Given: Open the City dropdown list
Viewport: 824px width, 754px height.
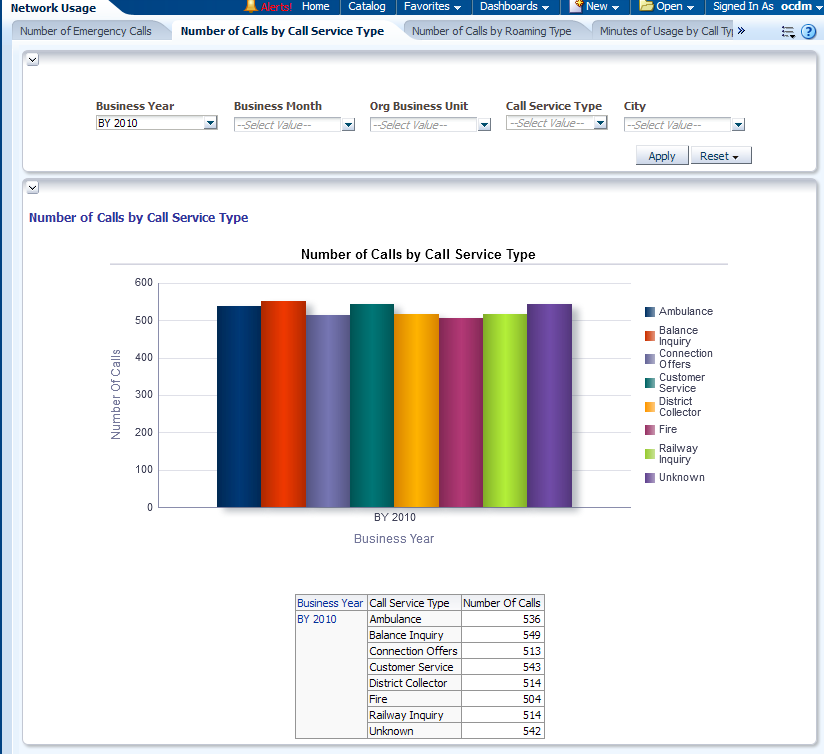Looking at the screenshot, I should coord(738,125).
